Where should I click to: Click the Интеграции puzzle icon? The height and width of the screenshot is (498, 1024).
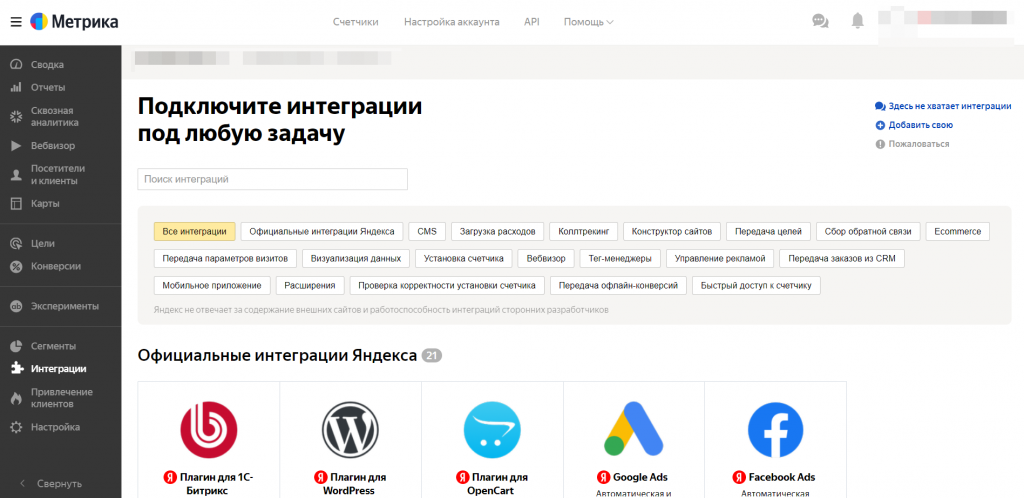(x=17, y=369)
